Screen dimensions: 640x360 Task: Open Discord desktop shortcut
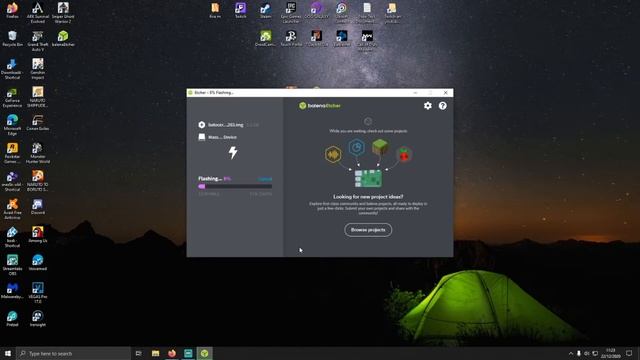click(x=38, y=207)
